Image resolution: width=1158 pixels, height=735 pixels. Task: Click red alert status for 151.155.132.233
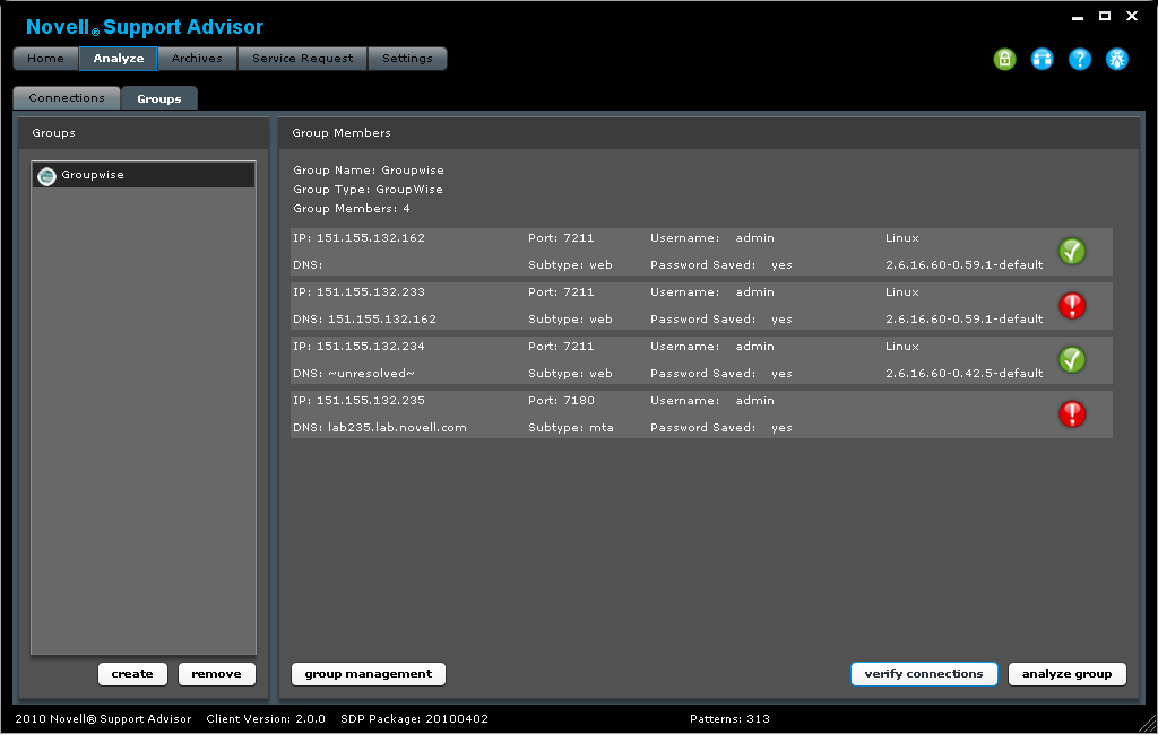[x=1072, y=306]
